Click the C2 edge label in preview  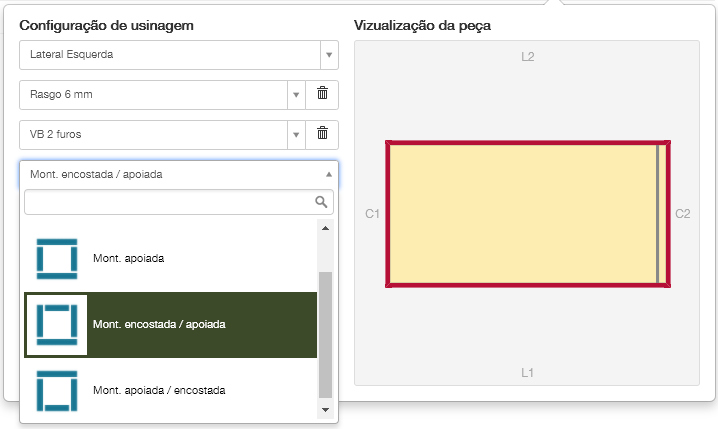682,214
